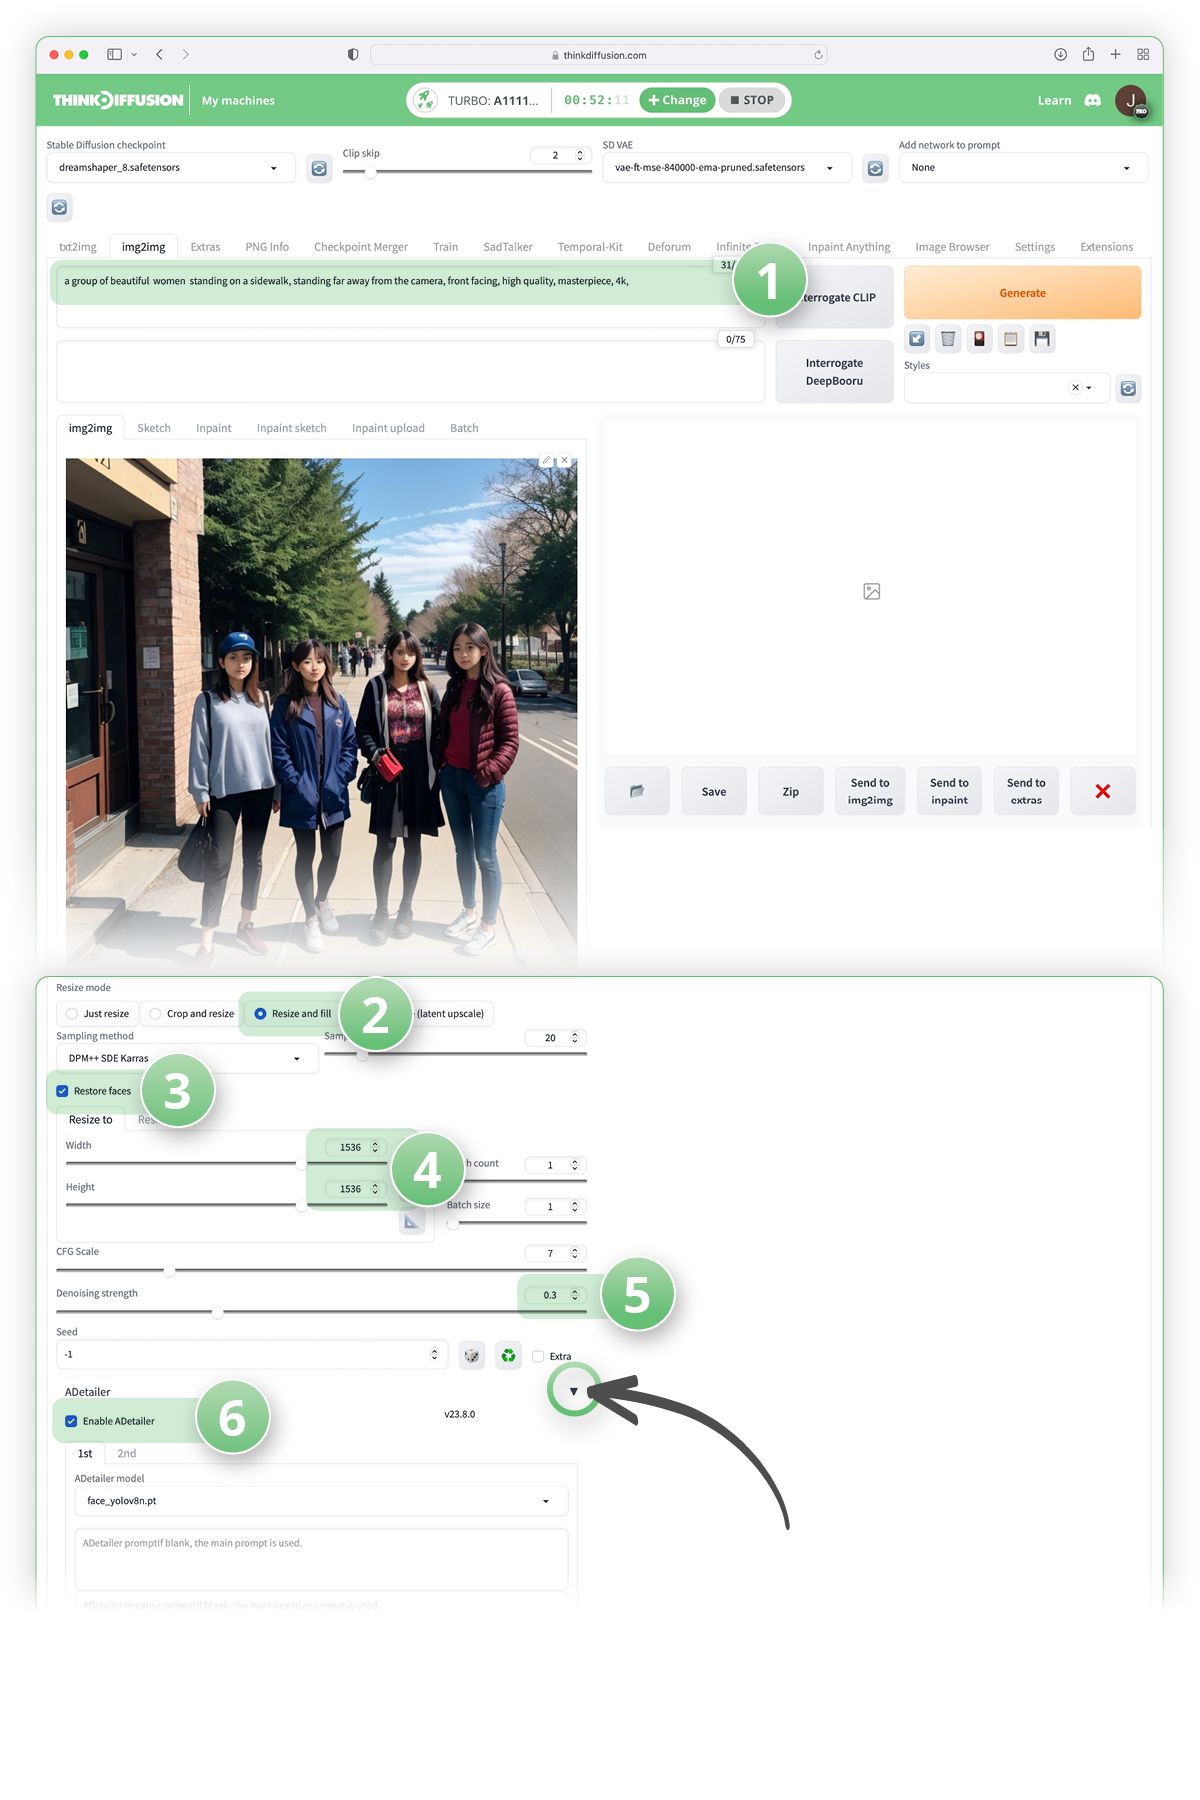Refresh the SD VAE list
The width and height of the screenshot is (1200, 1800).
pos(875,168)
